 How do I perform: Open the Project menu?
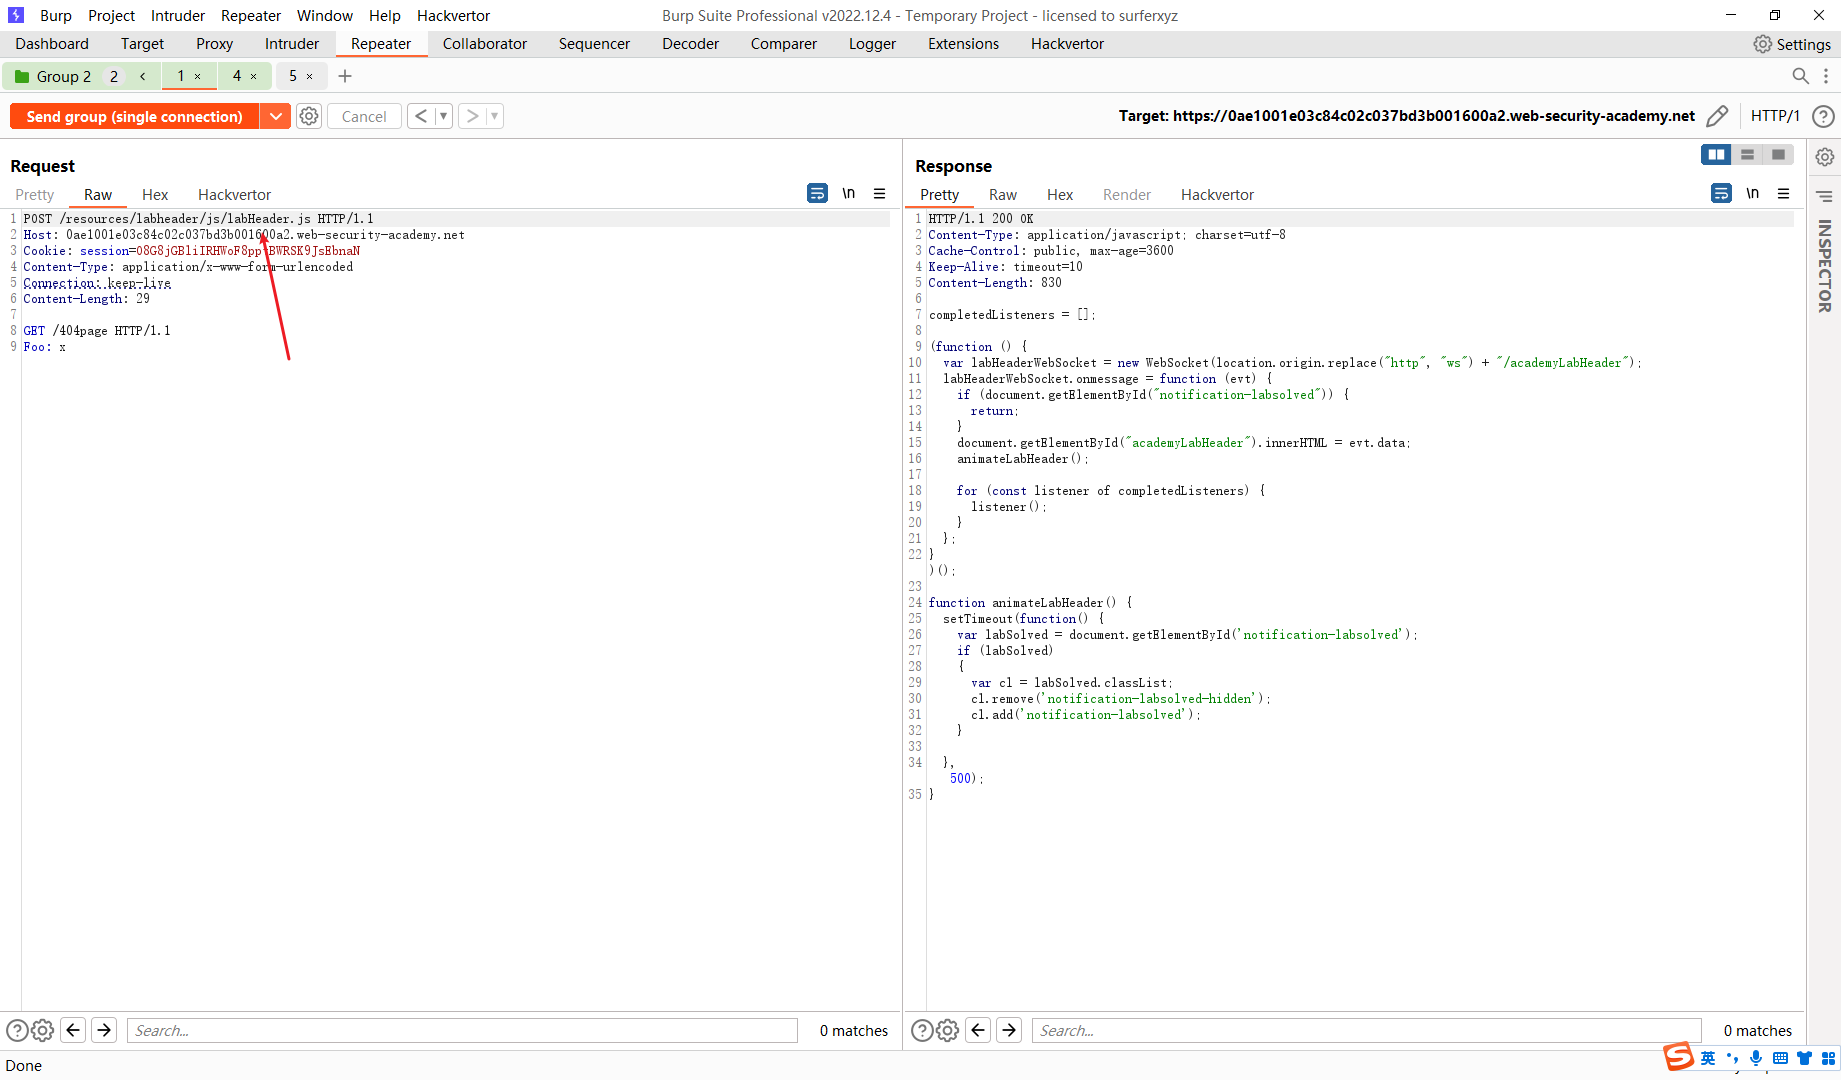[x=111, y=15]
